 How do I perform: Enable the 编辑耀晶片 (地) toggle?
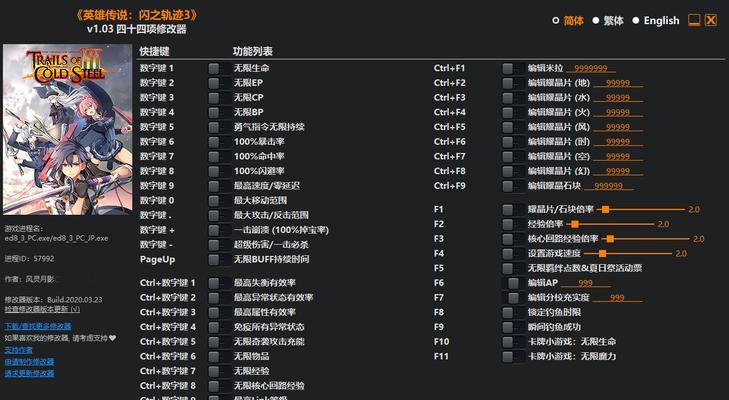[x=513, y=83]
